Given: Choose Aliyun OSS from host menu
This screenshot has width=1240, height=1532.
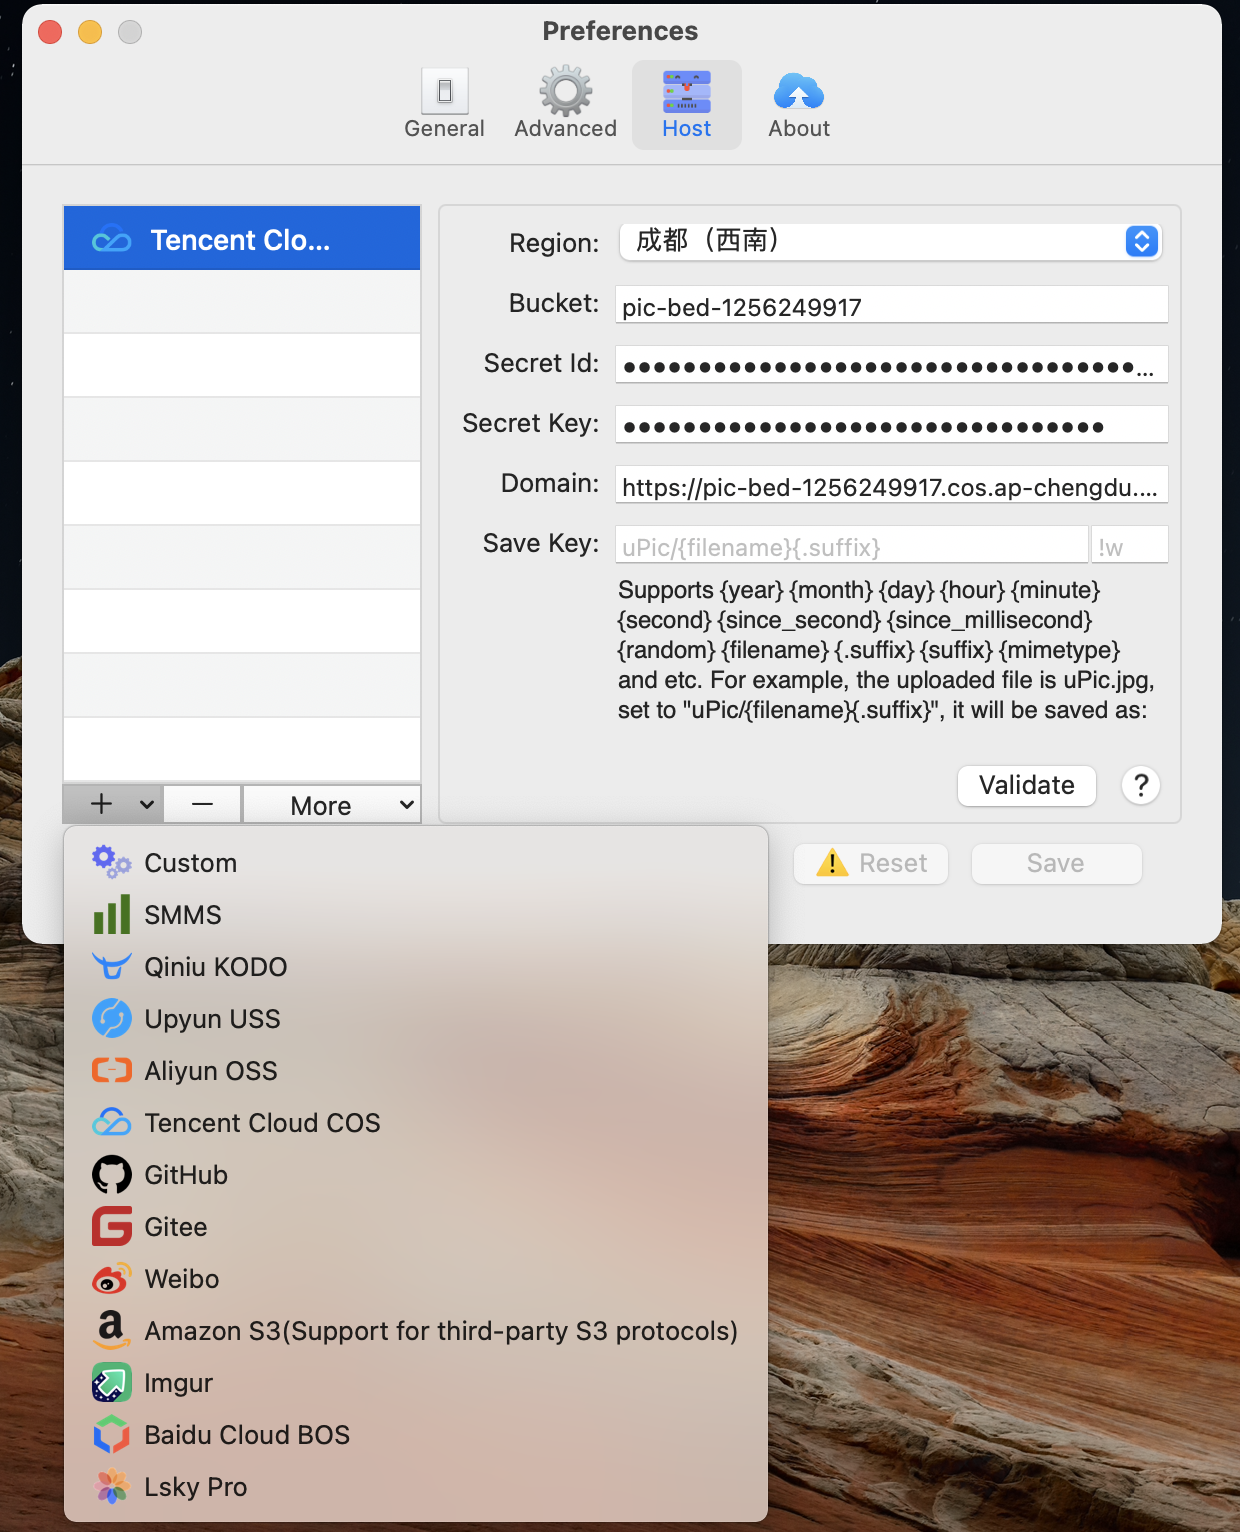Looking at the screenshot, I should pos(416,1071).
